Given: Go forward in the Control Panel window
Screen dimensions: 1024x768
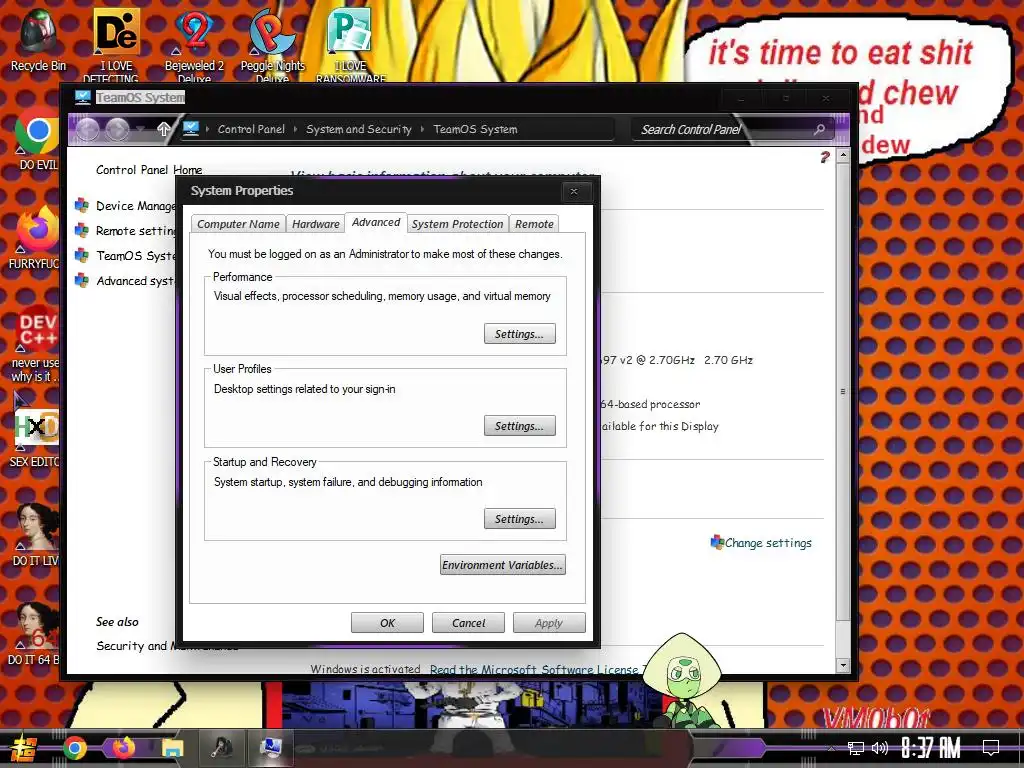Looking at the screenshot, I should point(117,129).
